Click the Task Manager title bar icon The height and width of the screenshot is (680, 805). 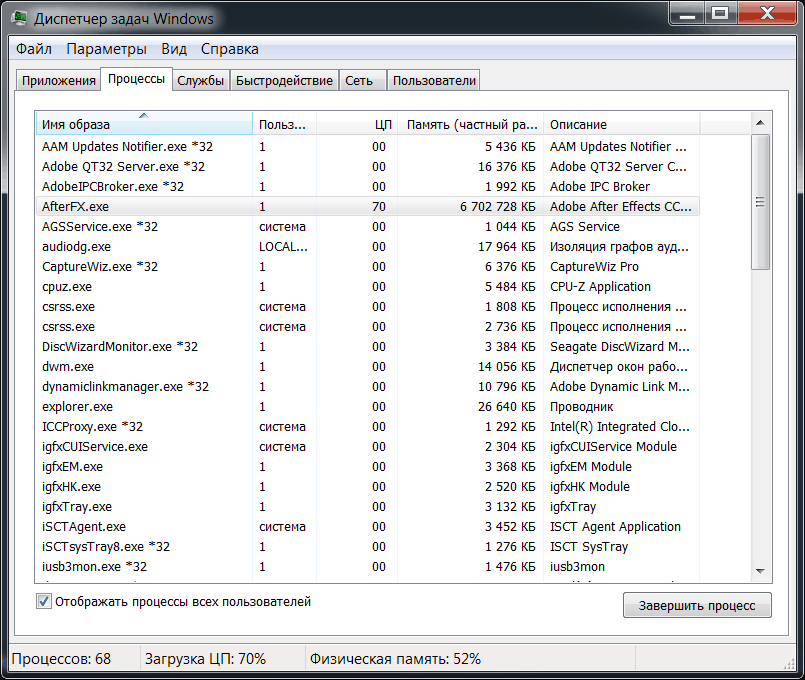[19, 18]
